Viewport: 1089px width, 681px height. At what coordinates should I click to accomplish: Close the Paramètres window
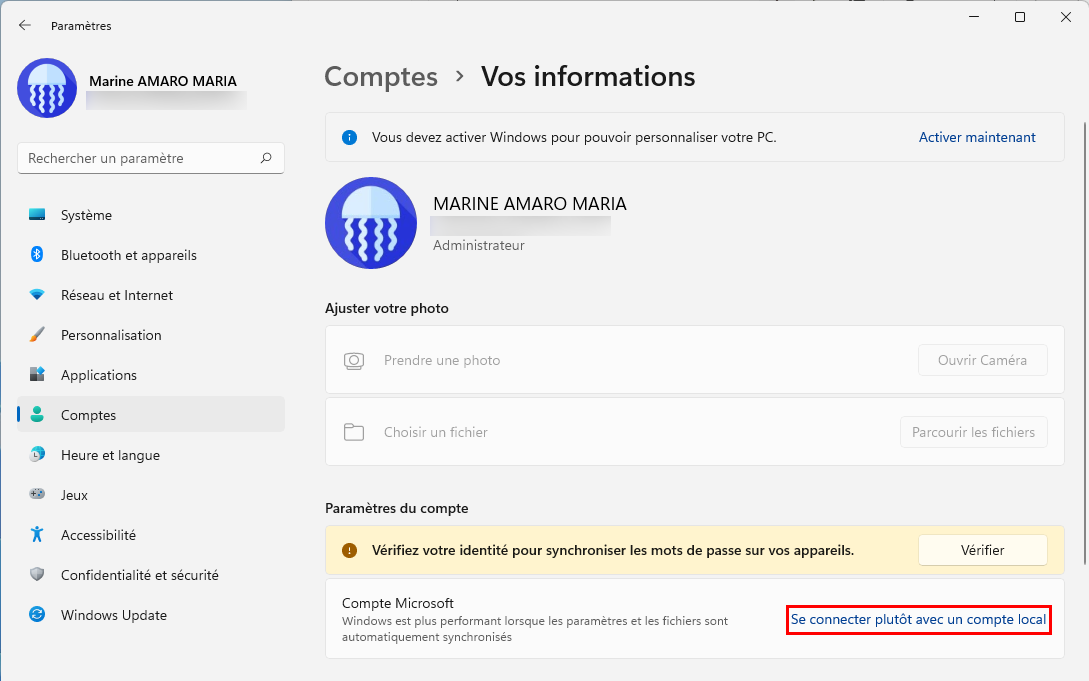point(1065,17)
